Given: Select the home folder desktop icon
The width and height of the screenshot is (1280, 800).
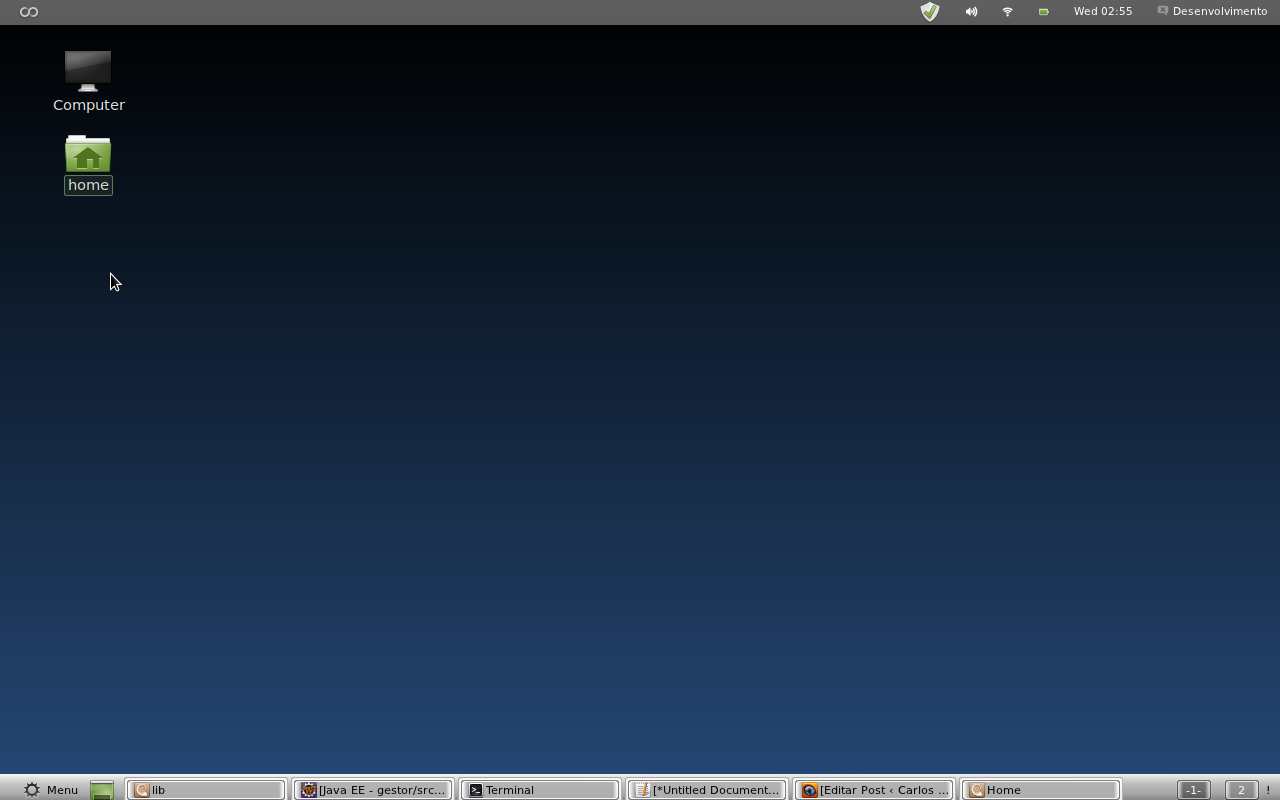Looking at the screenshot, I should click(x=88, y=164).
